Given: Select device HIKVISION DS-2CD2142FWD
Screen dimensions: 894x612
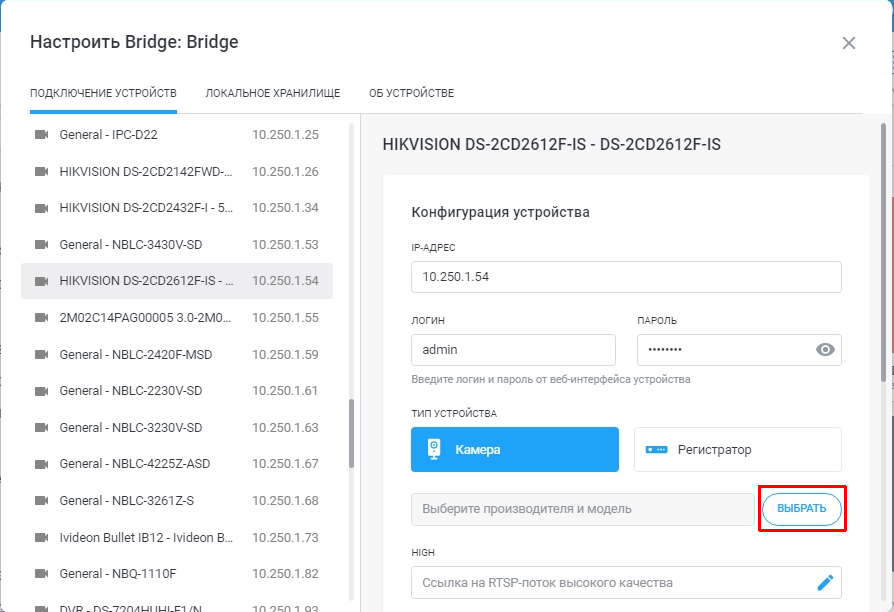Looking at the screenshot, I should pos(177,172).
